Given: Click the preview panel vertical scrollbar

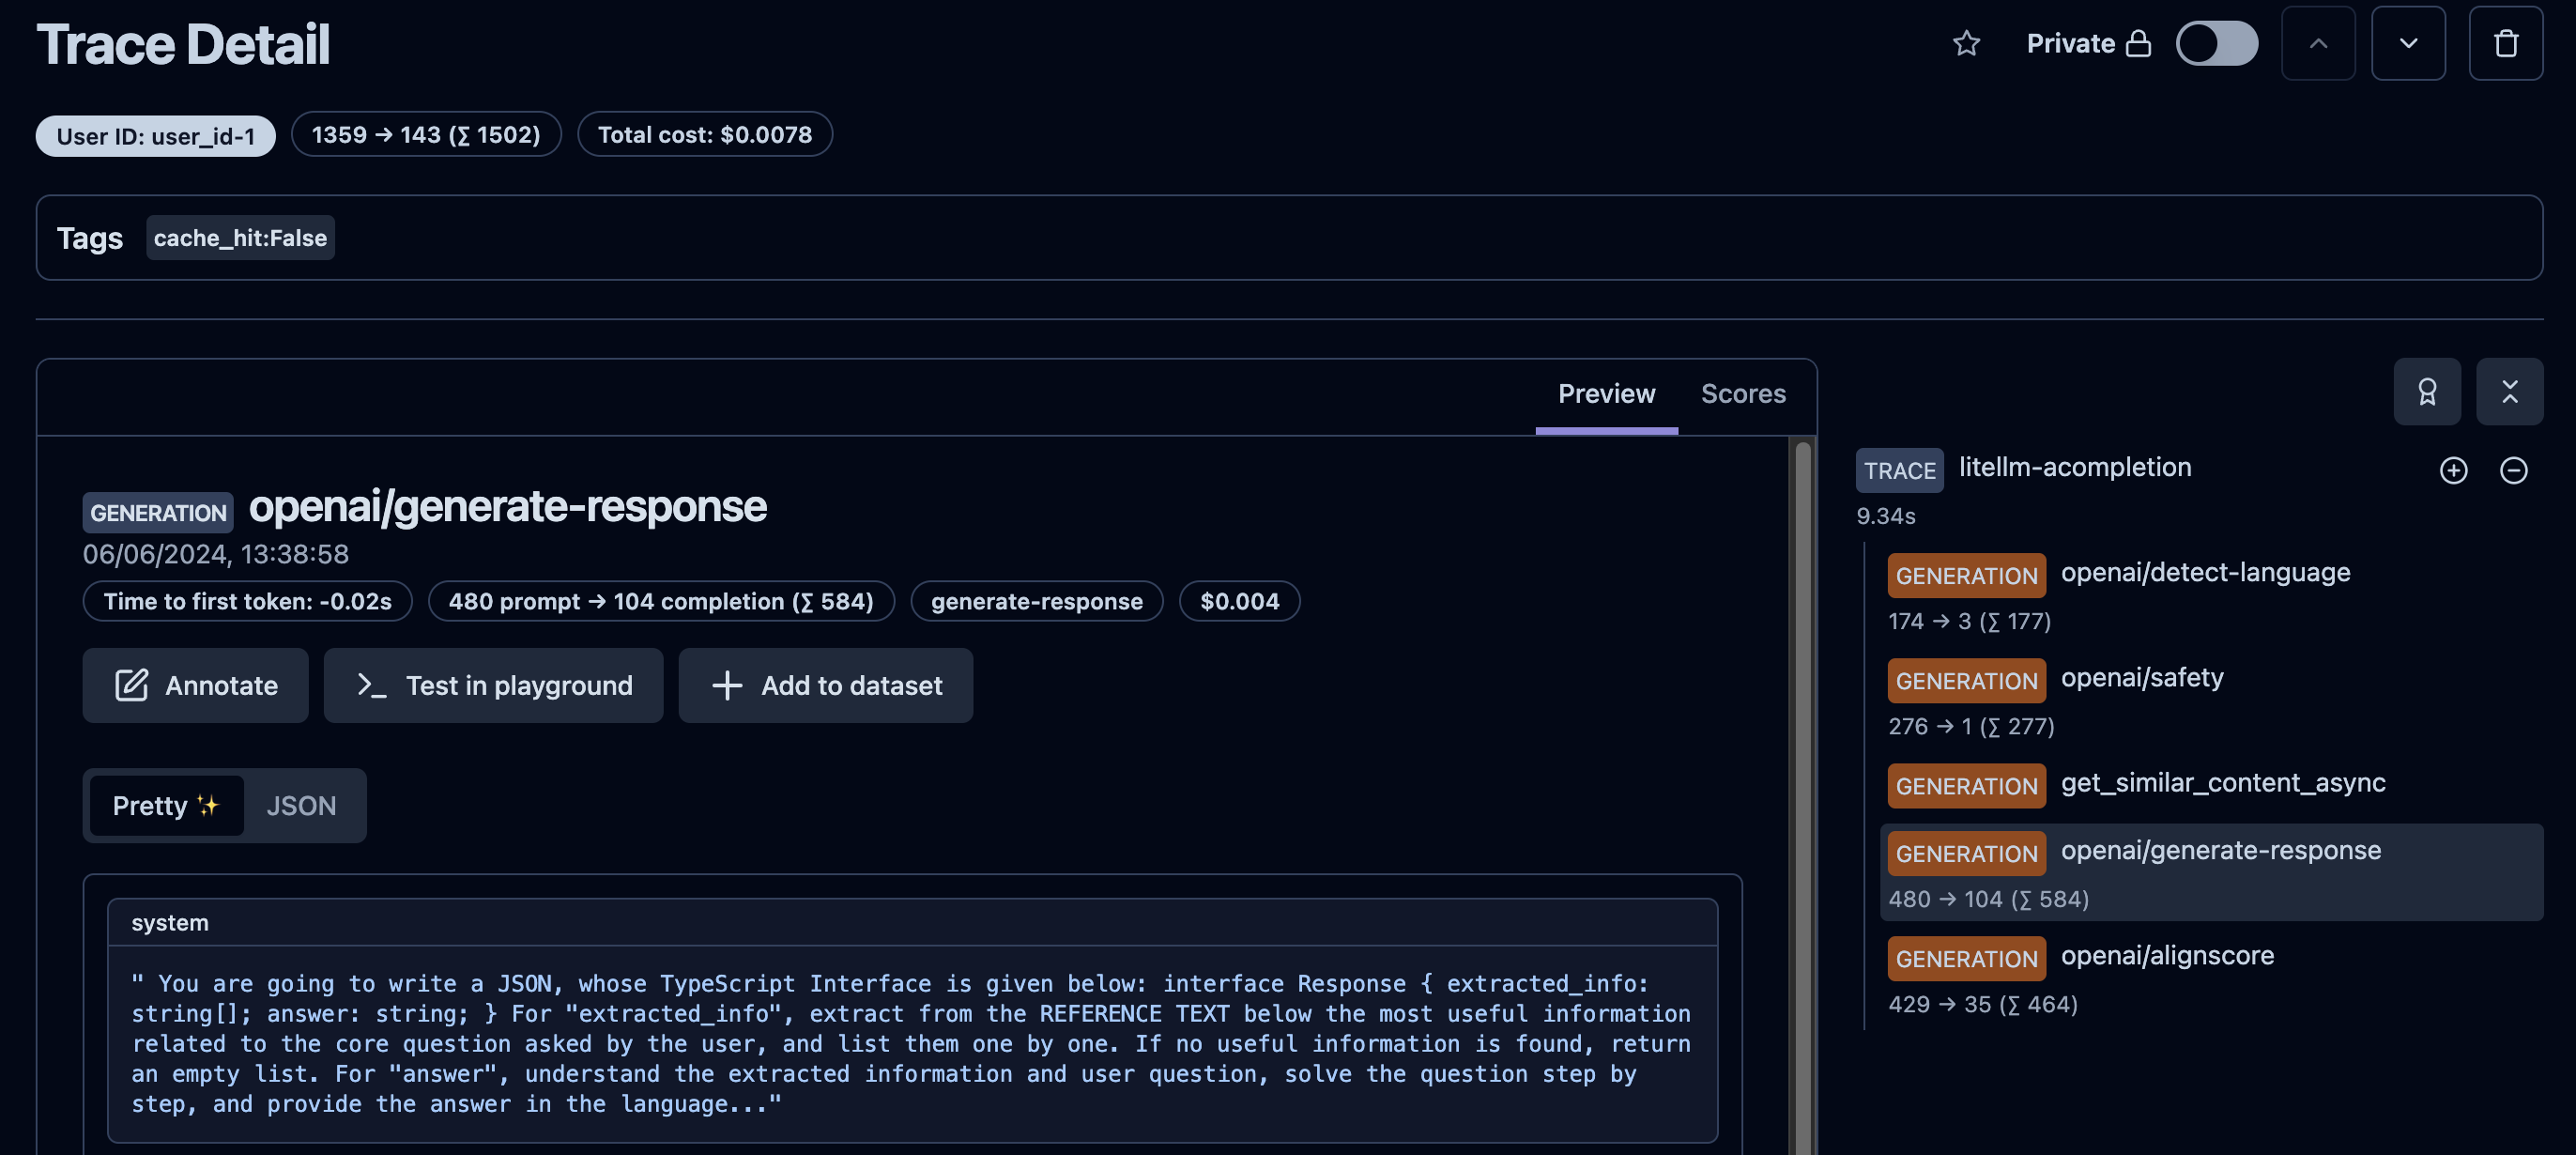Looking at the screenshot, I should coord(1803,798).
